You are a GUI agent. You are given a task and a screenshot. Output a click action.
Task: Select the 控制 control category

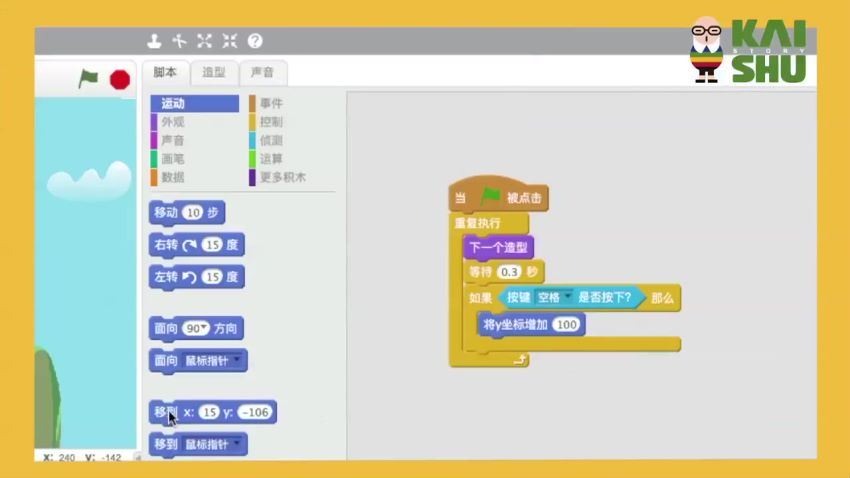pos(272,122)
